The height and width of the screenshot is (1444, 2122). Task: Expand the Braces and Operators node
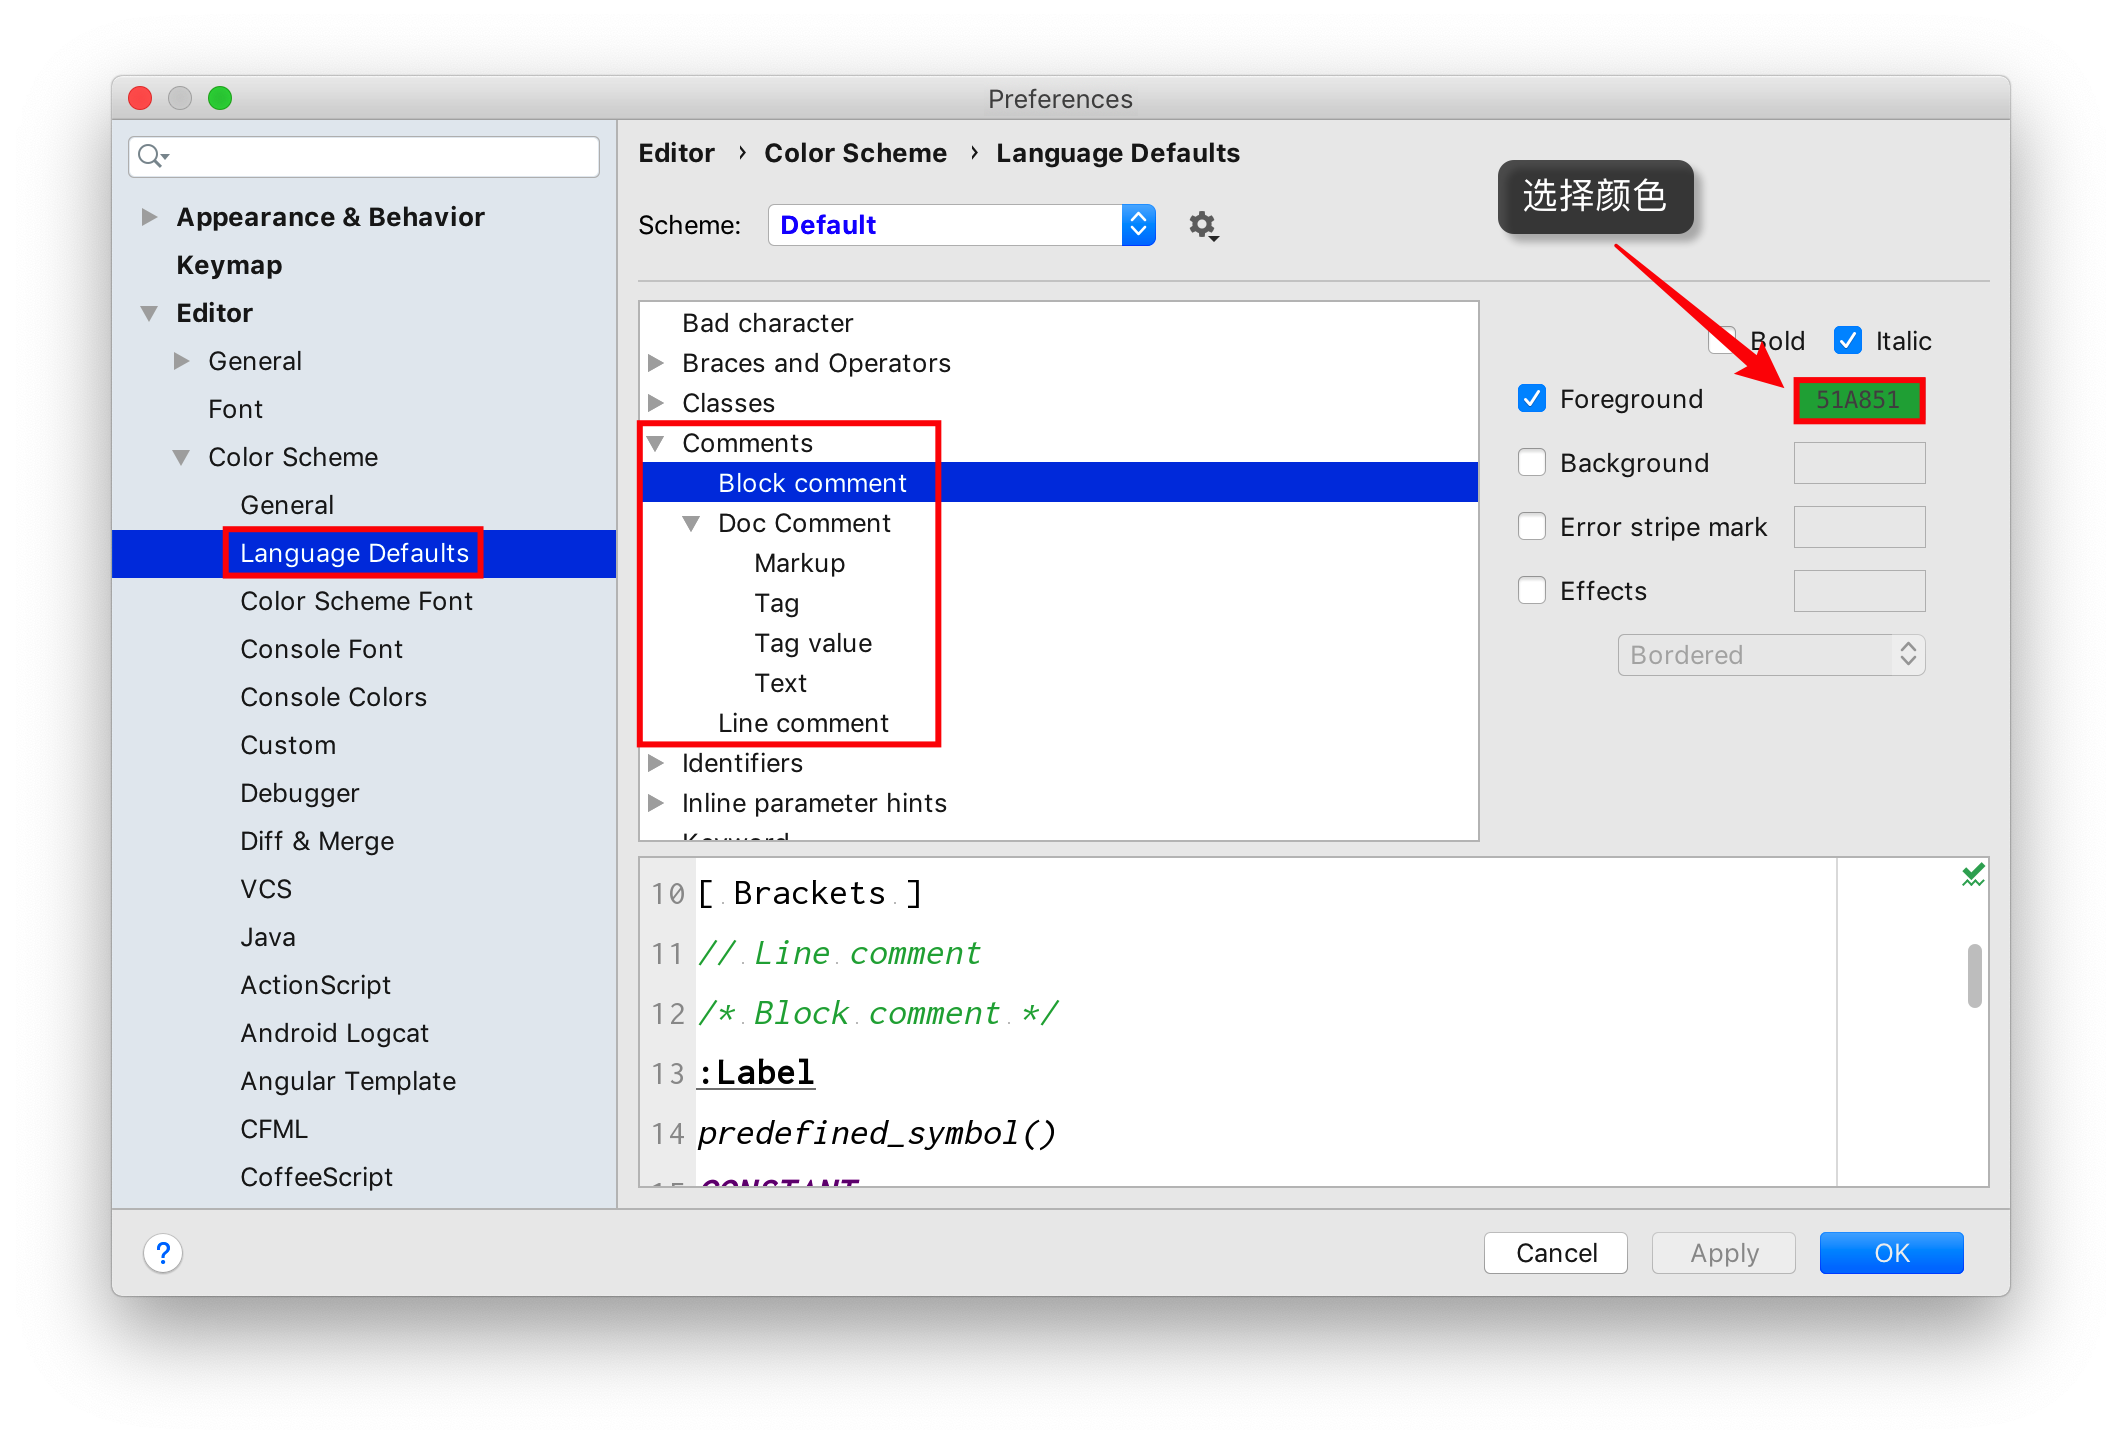pos(657,363)
